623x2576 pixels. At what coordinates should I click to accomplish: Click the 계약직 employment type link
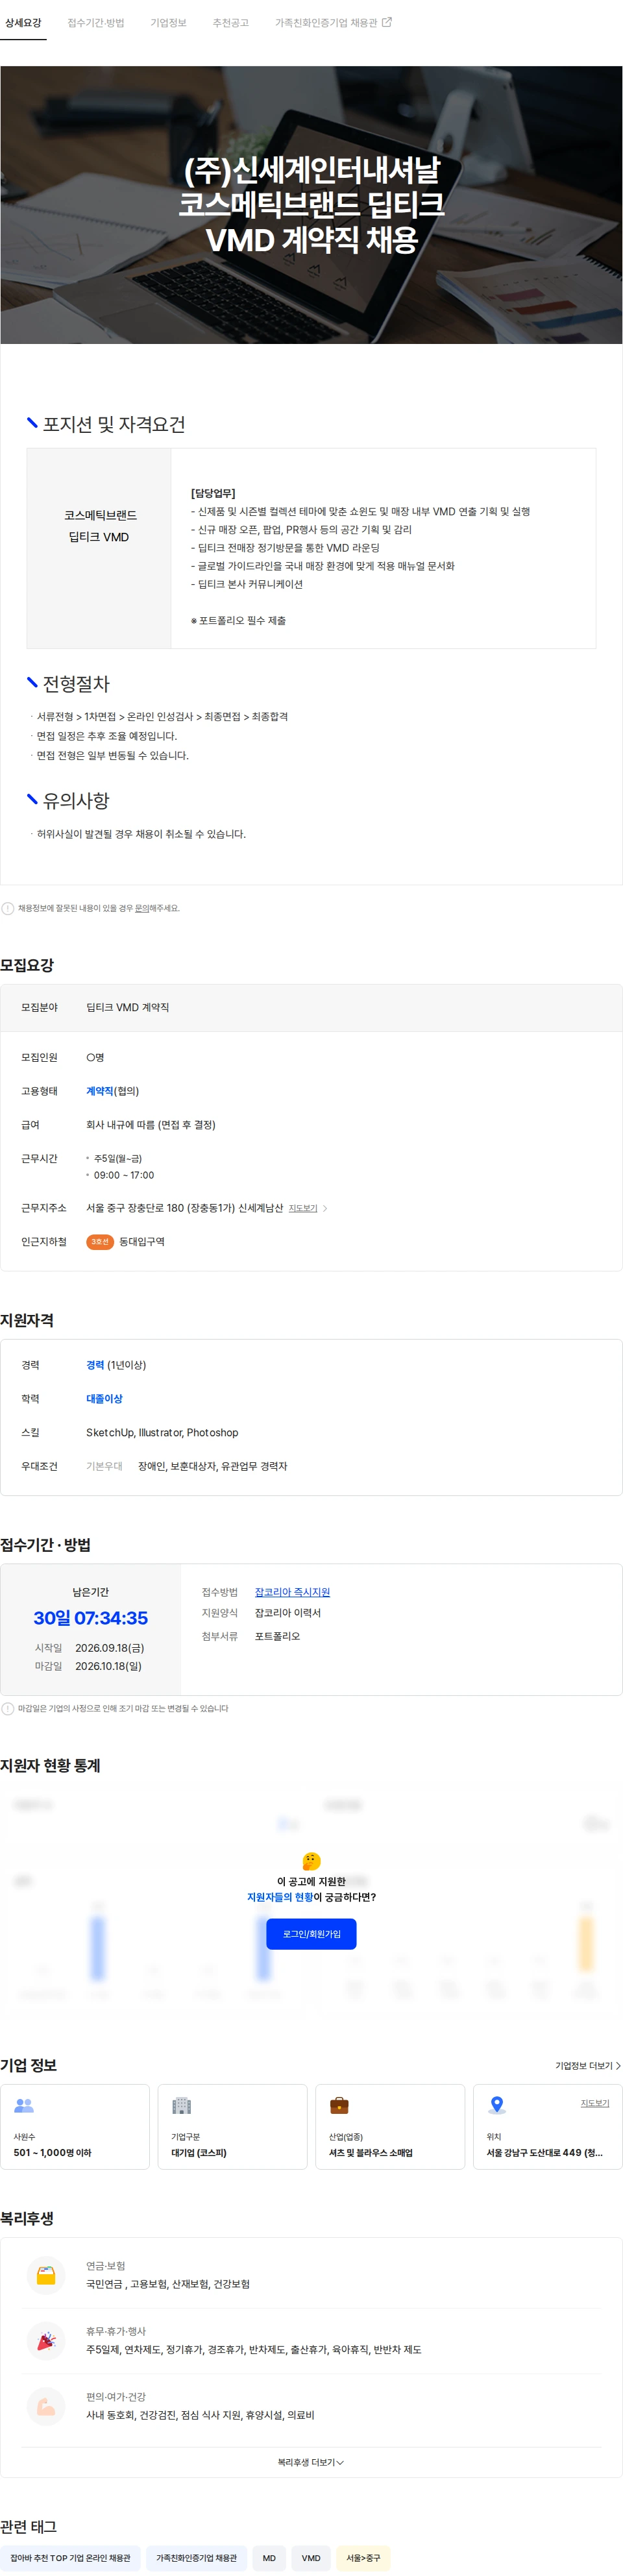(x=100, y=1091)
